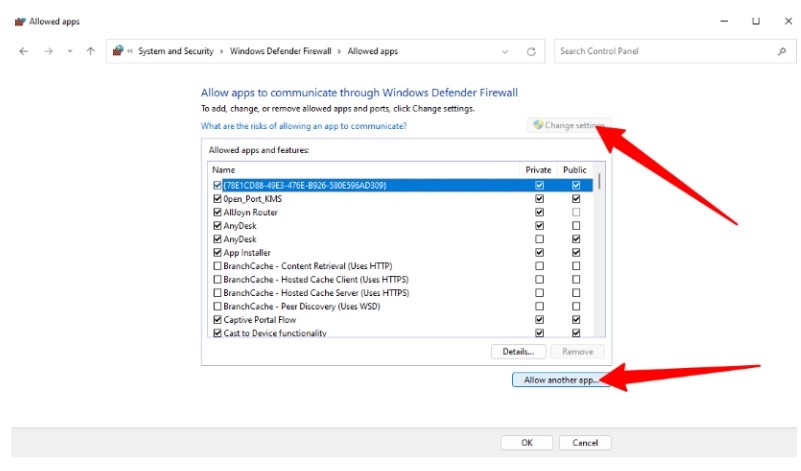Close the Allowed apps window
This screenshot has width=801, height=471.
pyautogui.click(x=788, y=21)
